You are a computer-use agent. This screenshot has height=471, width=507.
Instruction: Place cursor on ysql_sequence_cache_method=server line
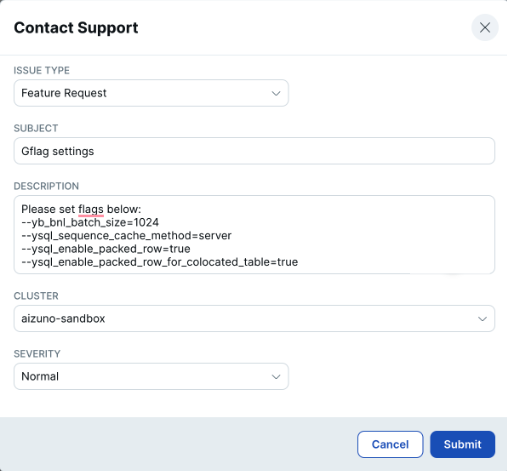coord(126,236)
